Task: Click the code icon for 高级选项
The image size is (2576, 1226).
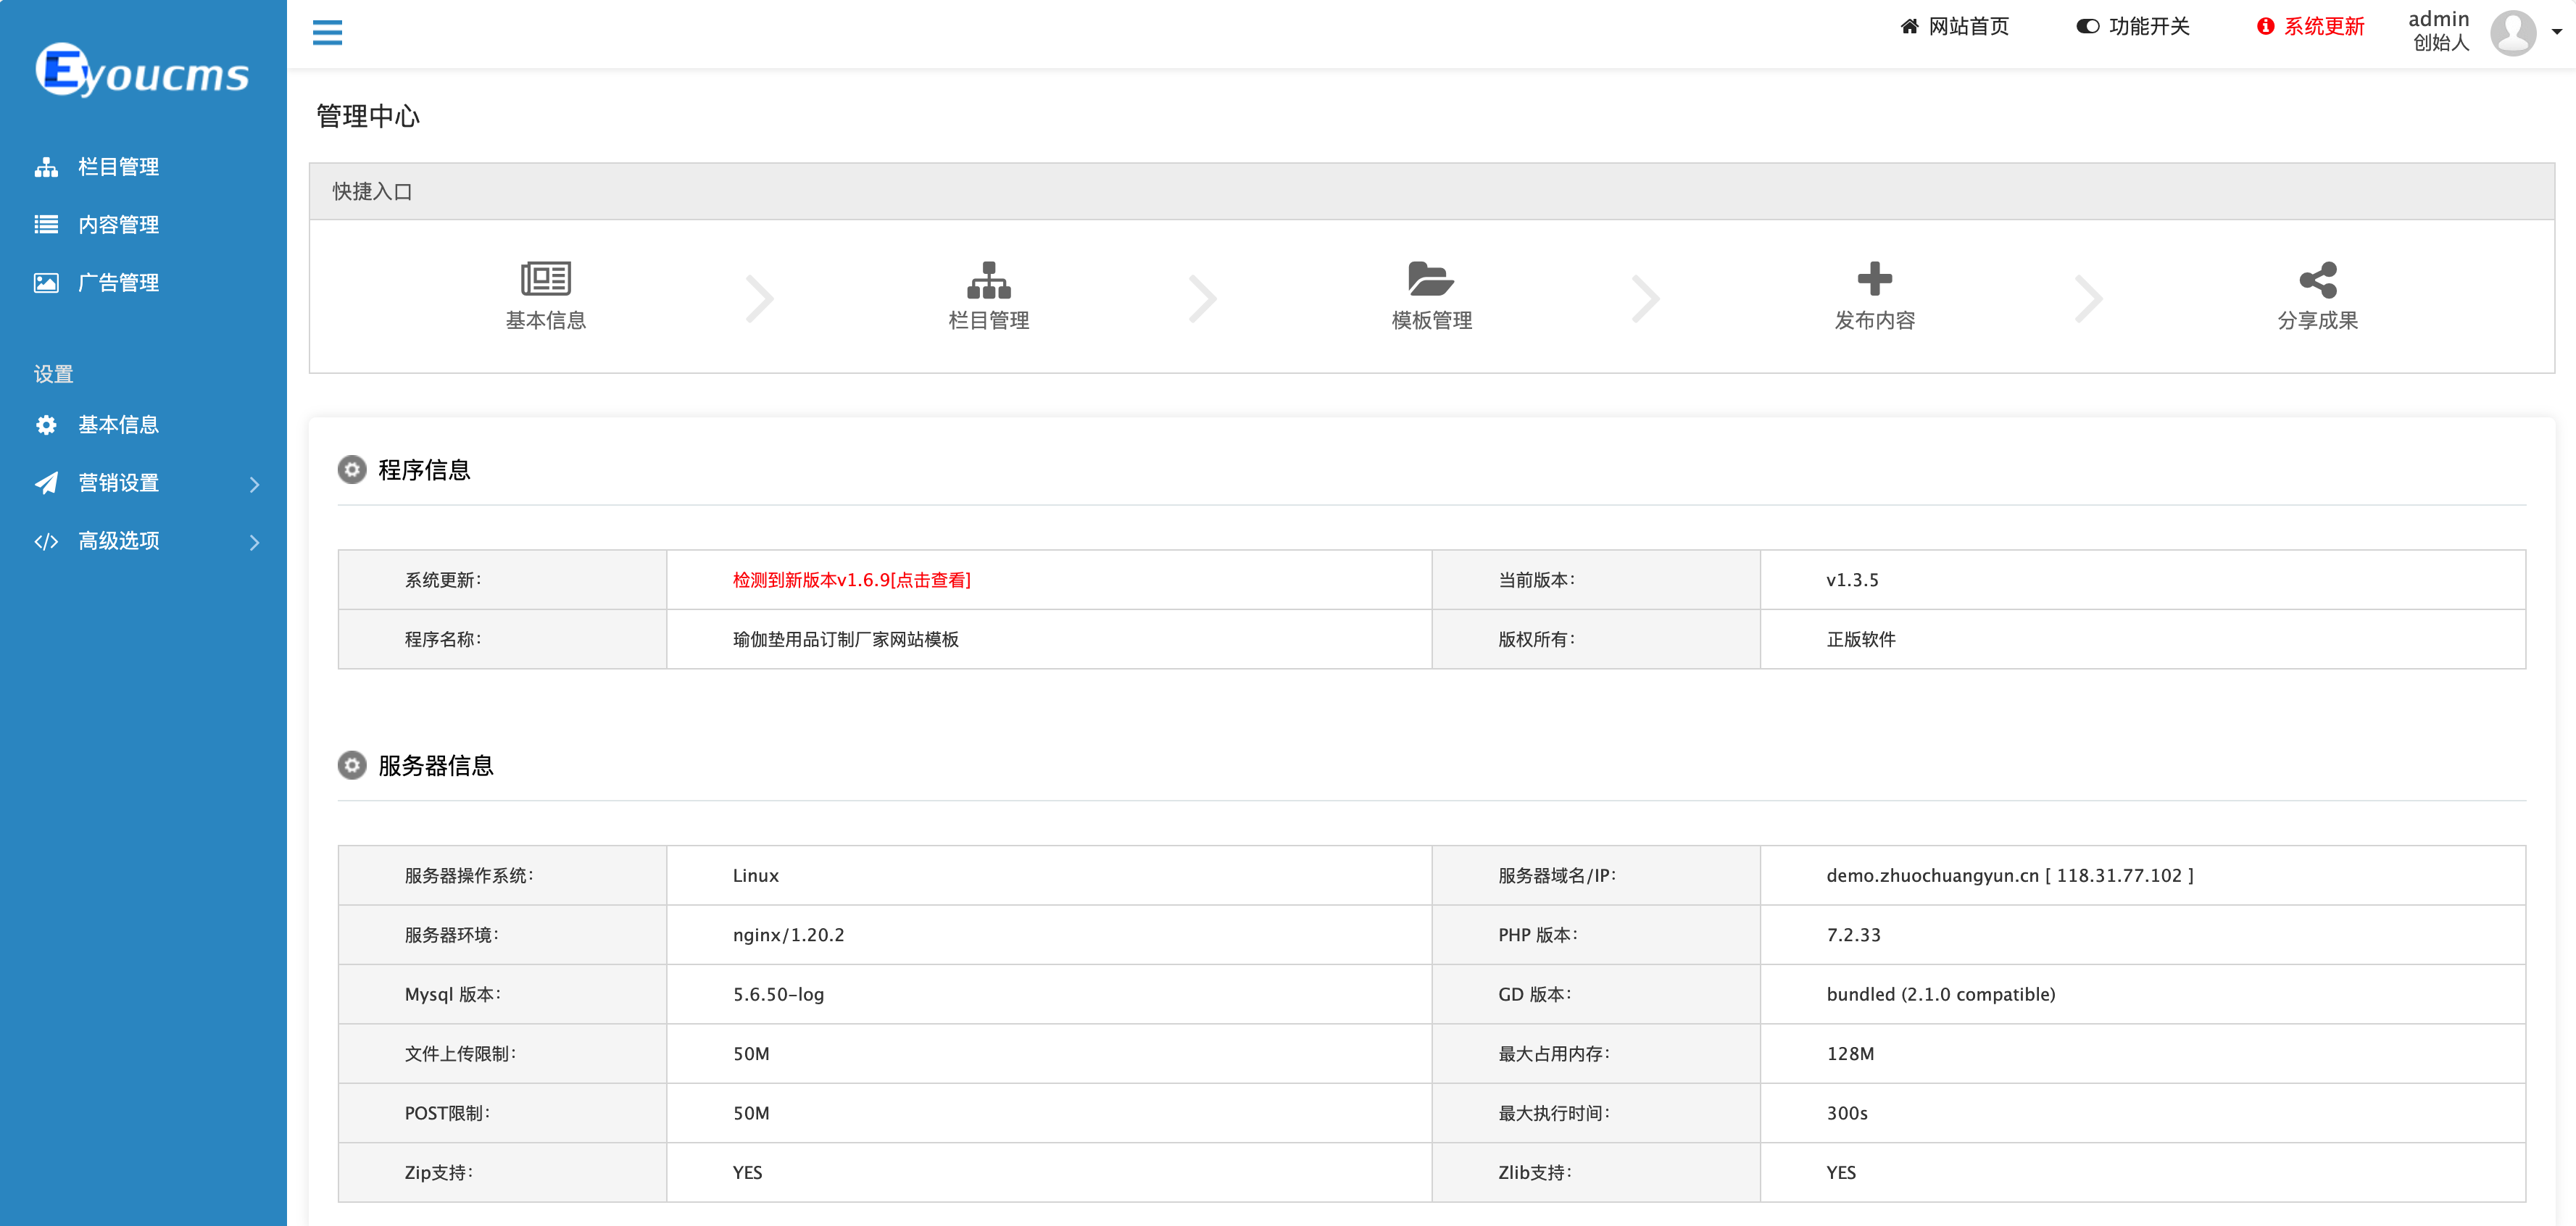Action: click(46, 541)
